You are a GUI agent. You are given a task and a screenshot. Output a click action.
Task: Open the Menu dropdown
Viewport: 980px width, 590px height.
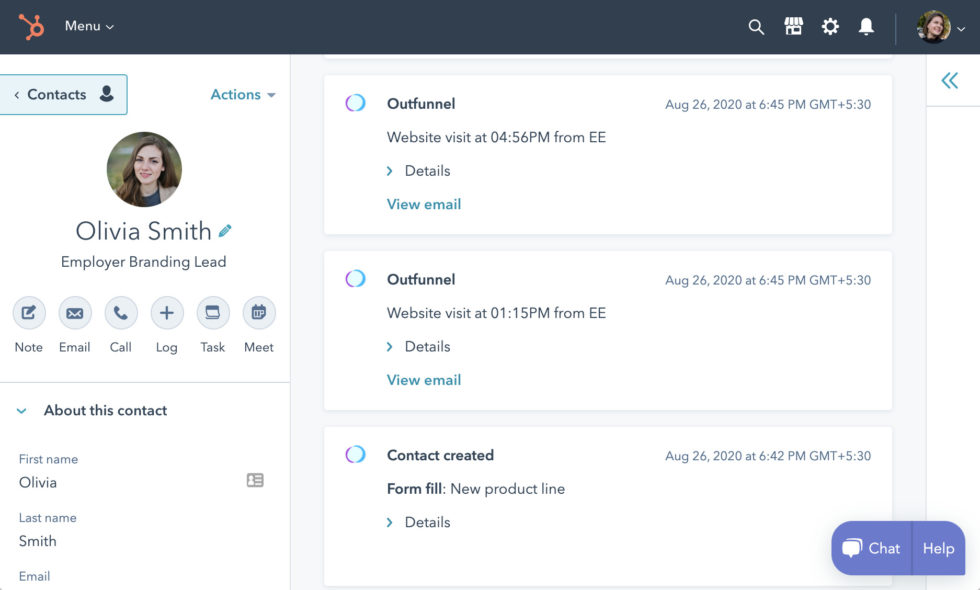[88, 26]
